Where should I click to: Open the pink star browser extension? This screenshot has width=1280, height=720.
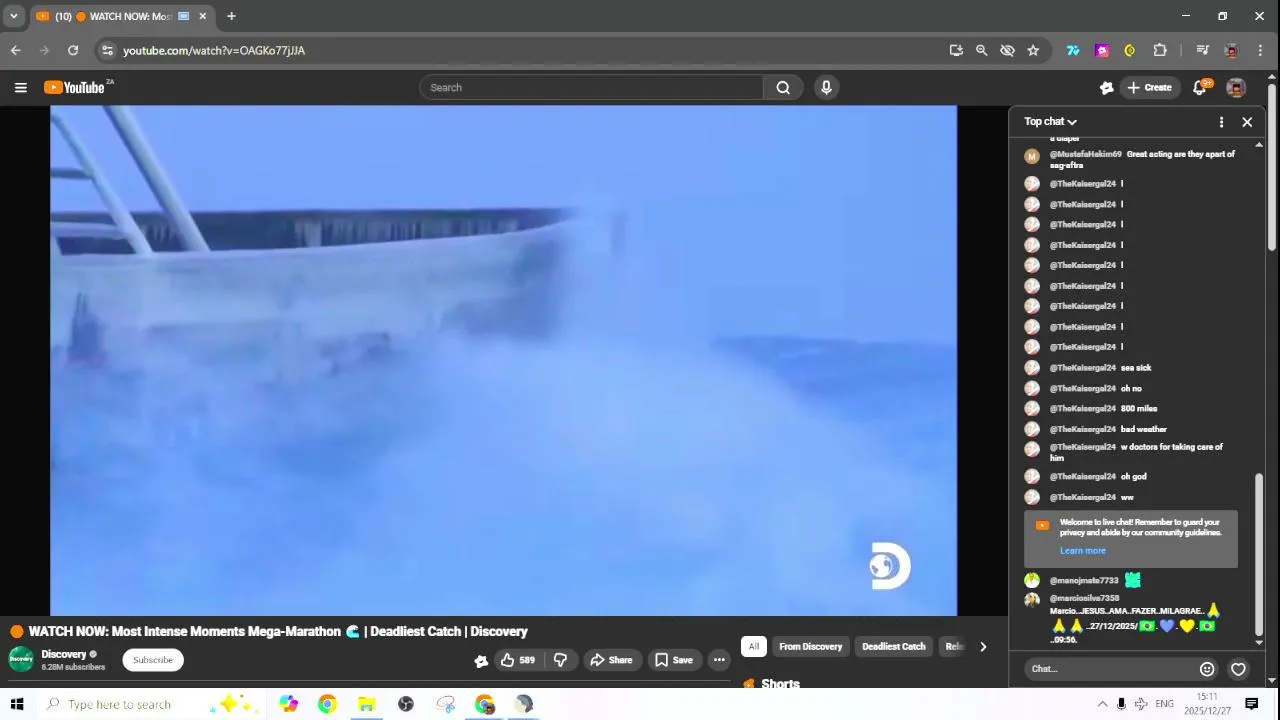[x=1102, y=50]
